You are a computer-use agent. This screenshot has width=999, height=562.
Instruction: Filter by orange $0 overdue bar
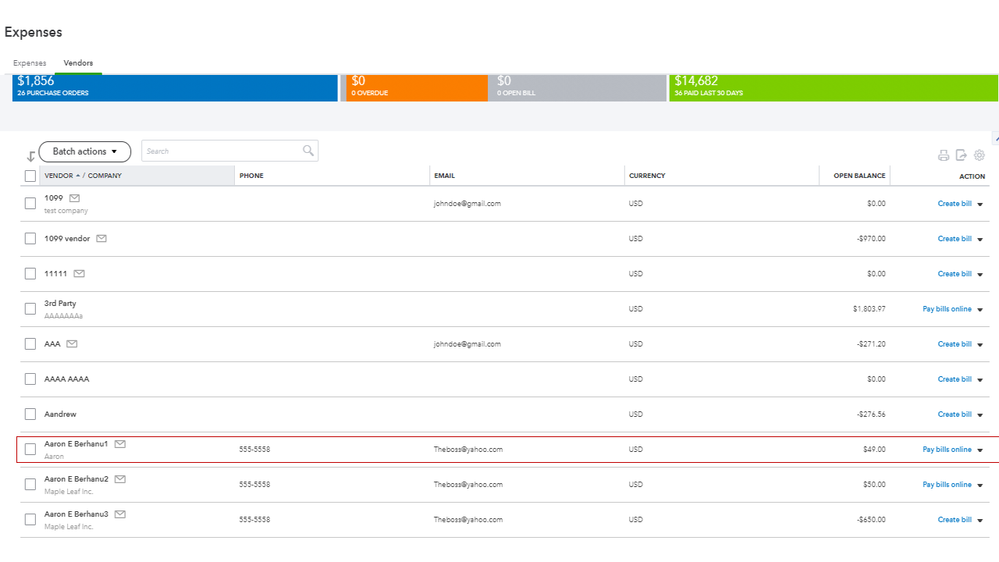tap(417, 88)
